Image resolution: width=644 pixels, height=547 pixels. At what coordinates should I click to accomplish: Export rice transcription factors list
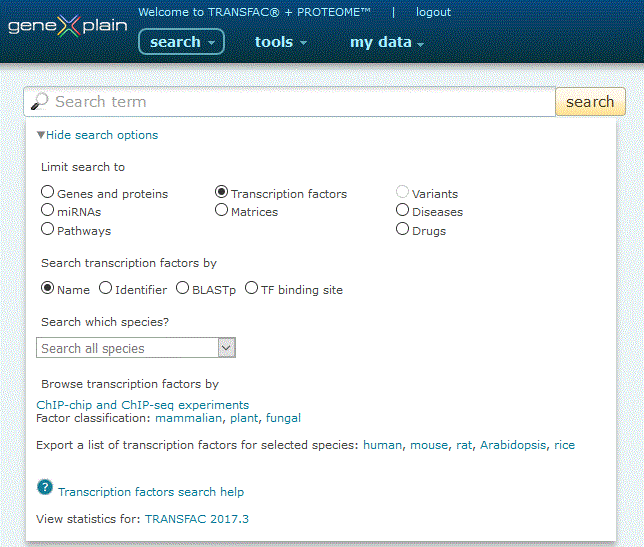pos(564,445)
